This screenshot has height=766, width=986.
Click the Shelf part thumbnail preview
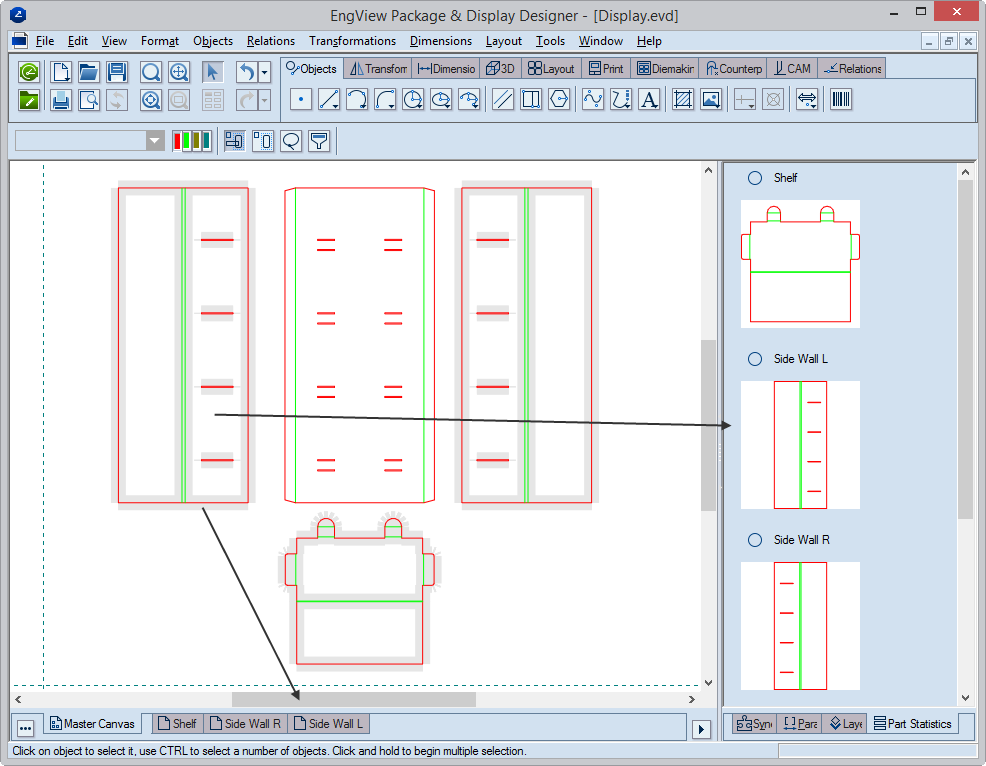(800, 263)
